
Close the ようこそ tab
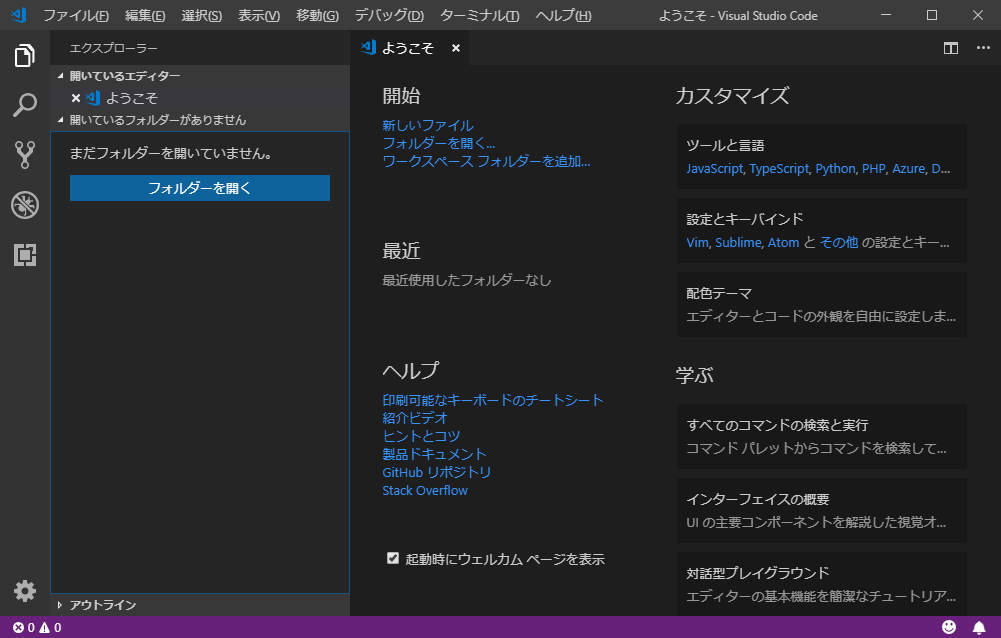[x=456, y=48]
